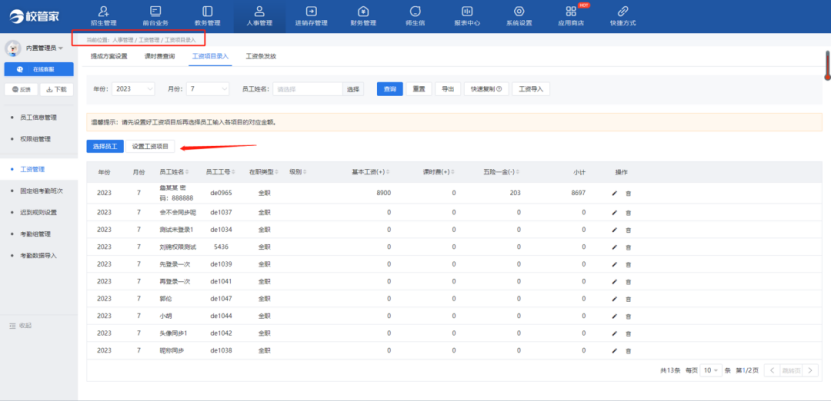Open the per-page count dropdown showing 10
The width and height of the screenshot is (831, 402).
point(709,370)
